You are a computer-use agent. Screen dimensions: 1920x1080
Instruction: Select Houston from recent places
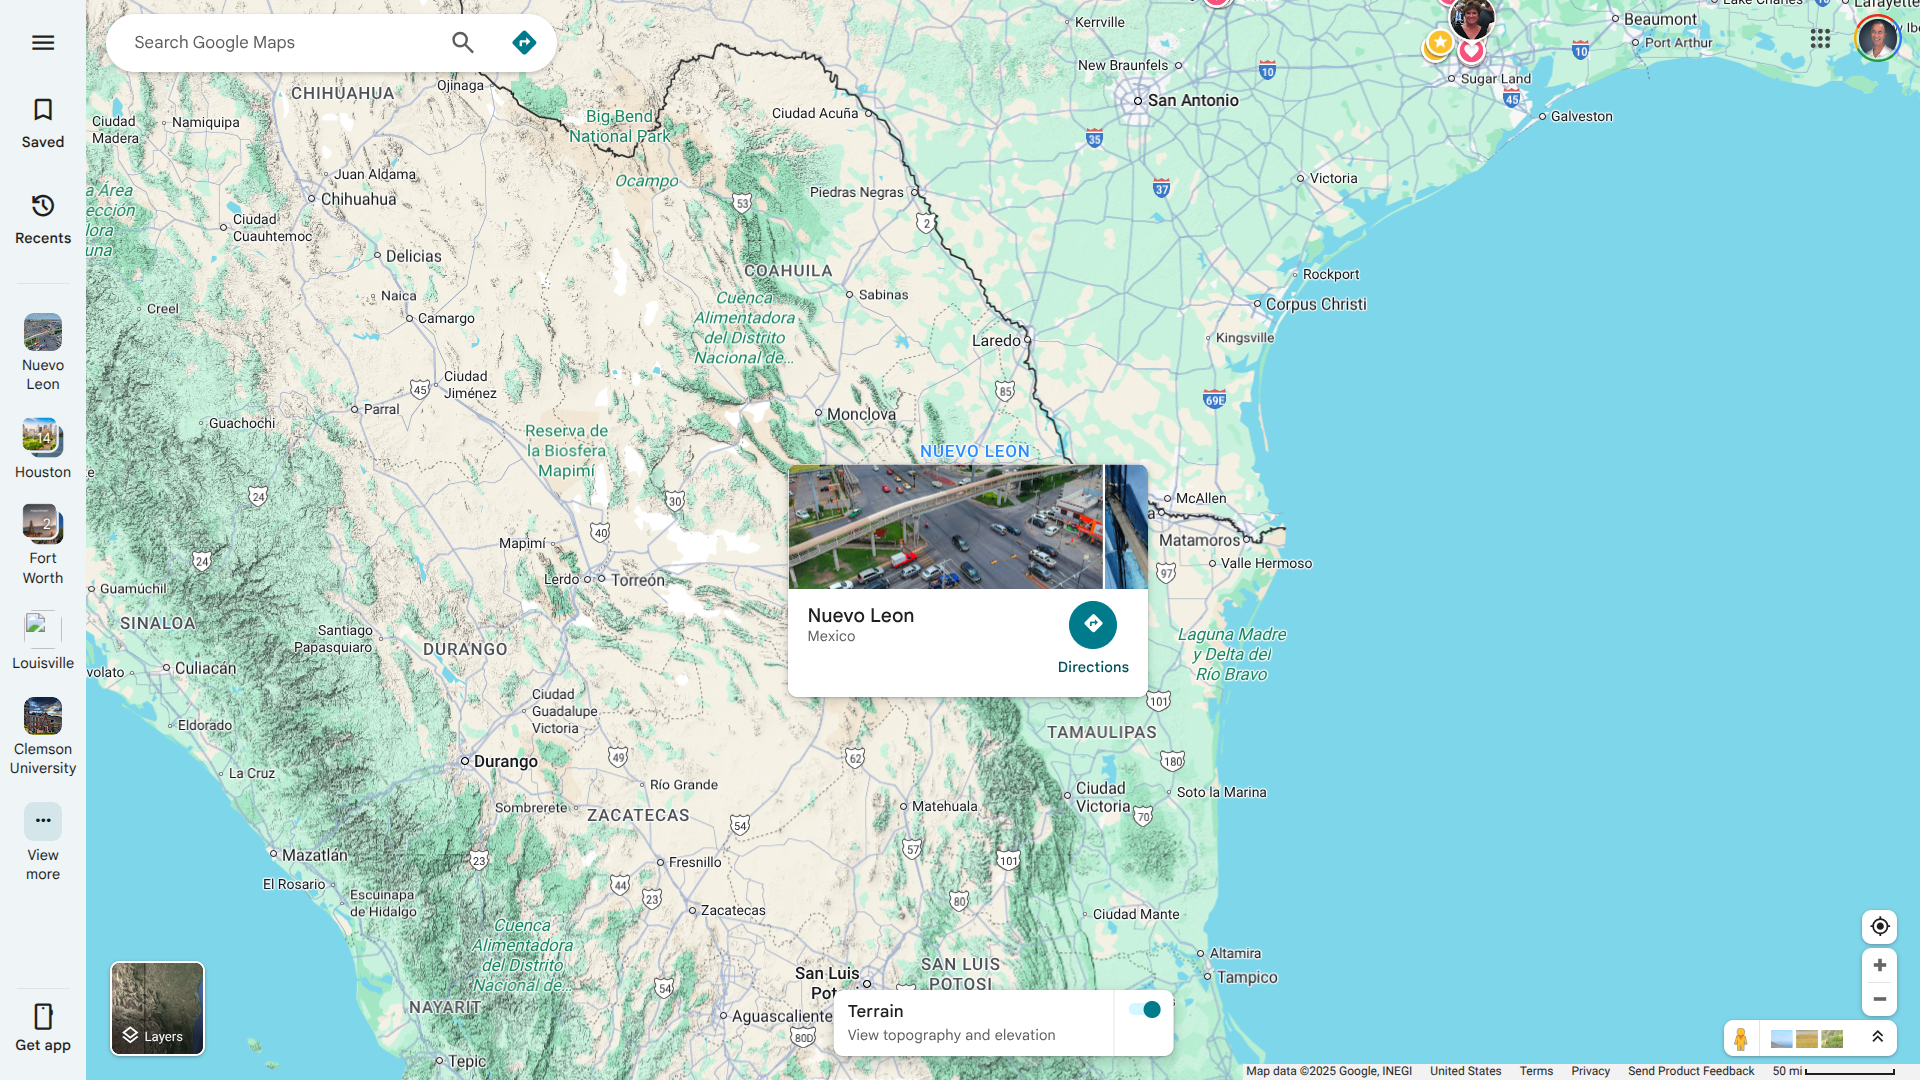click(42, 448)
